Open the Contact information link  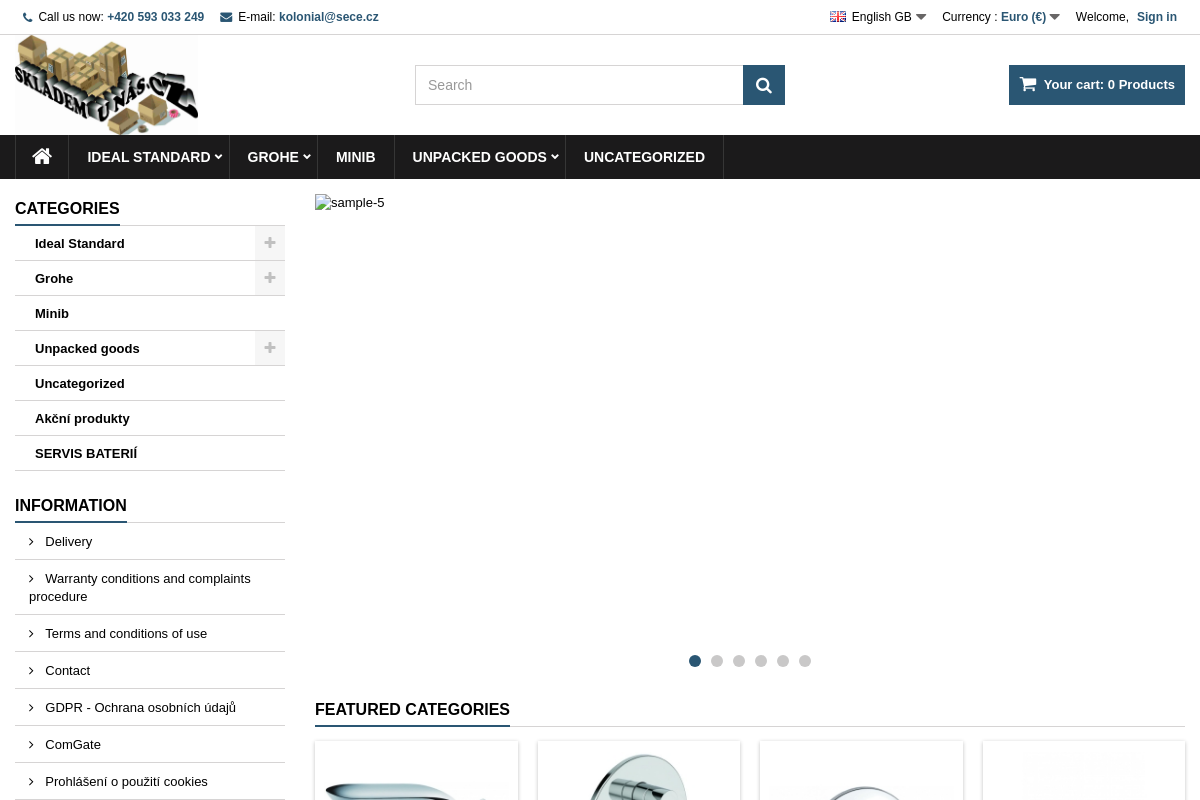tap(67, 670)
